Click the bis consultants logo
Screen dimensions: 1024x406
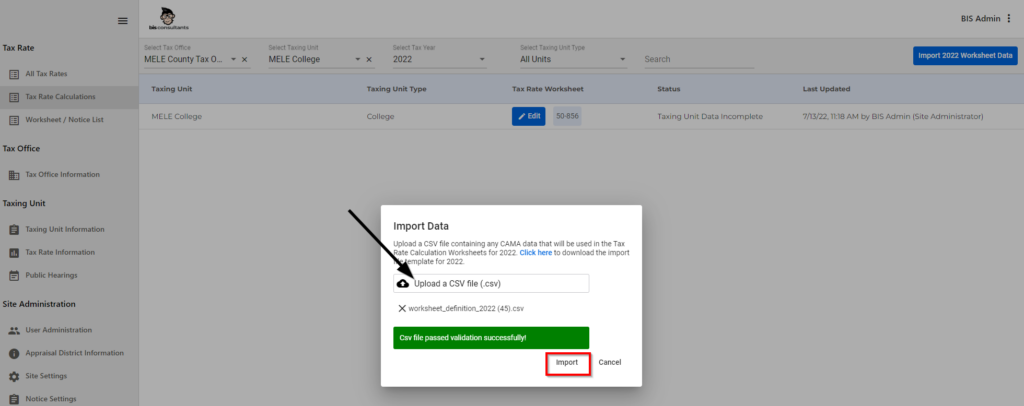(173, 17)
